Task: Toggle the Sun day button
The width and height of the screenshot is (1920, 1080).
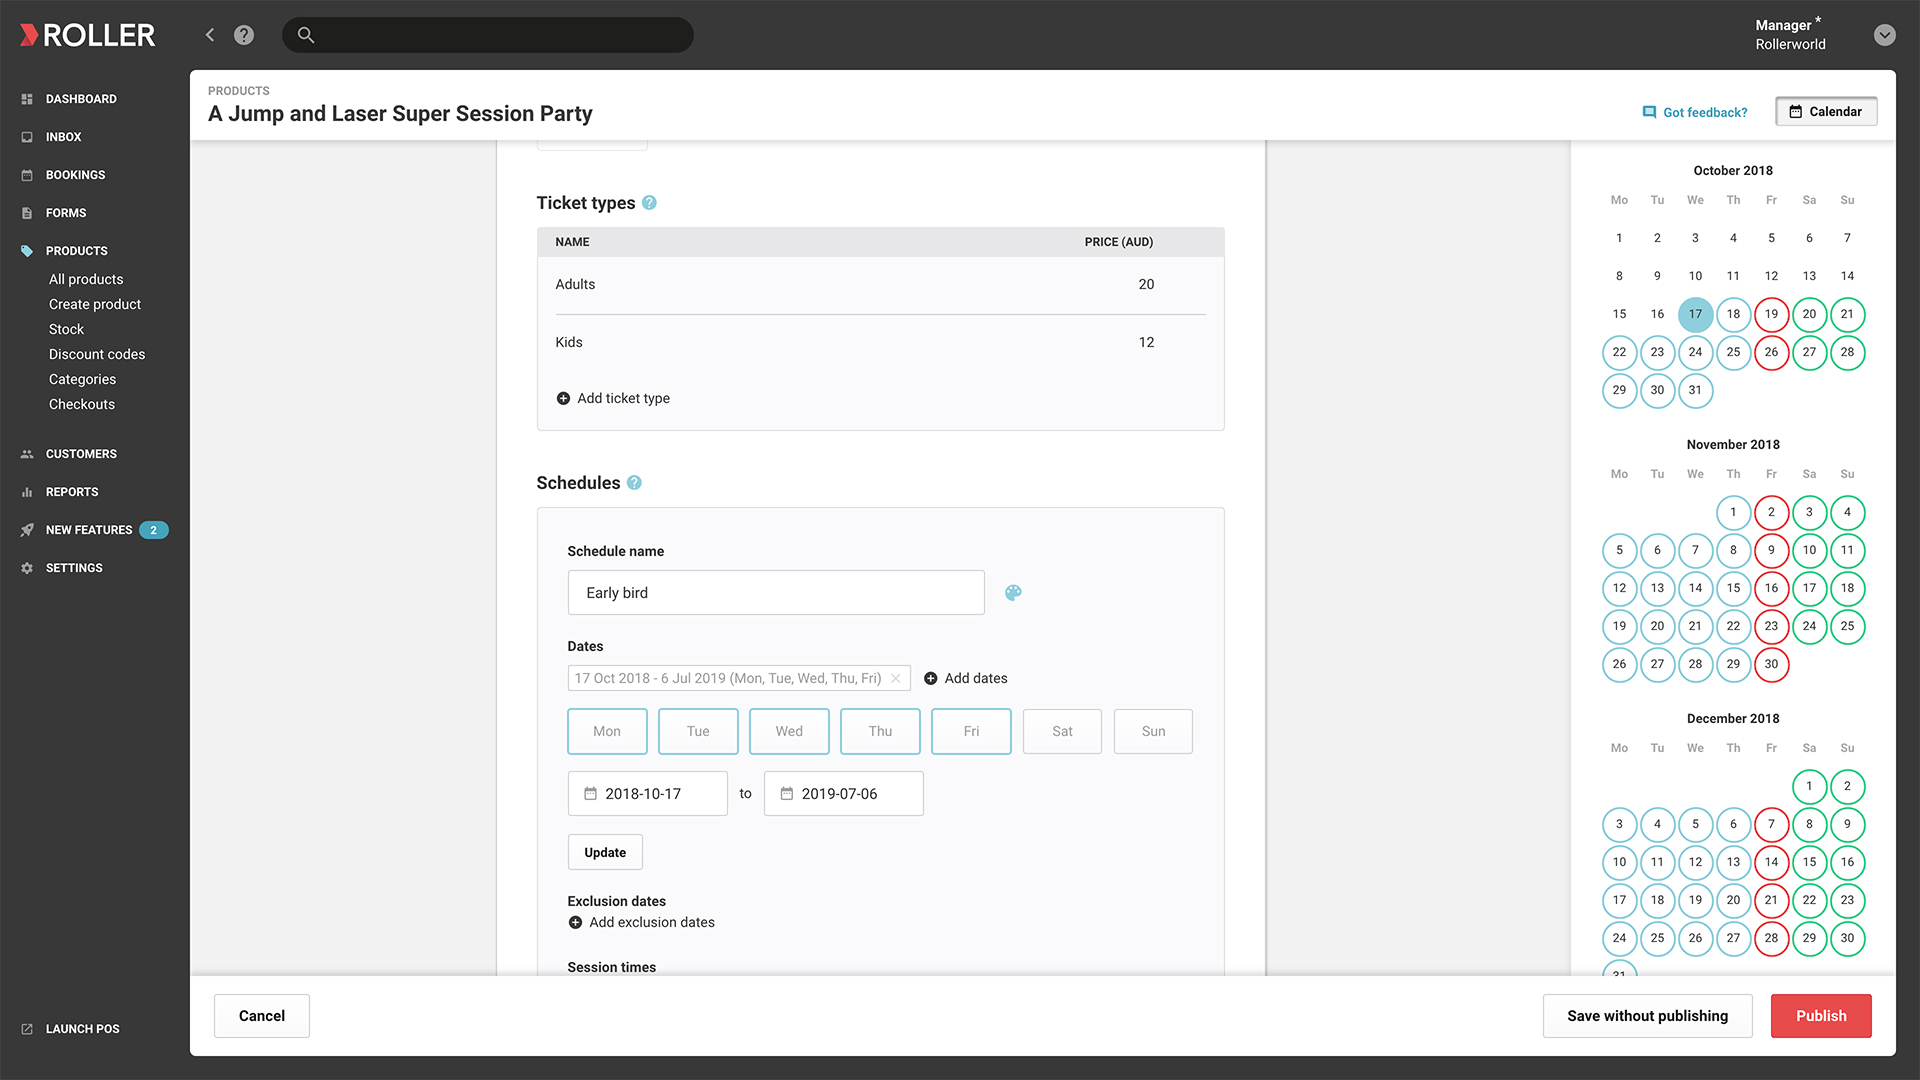Action: 1152,731
